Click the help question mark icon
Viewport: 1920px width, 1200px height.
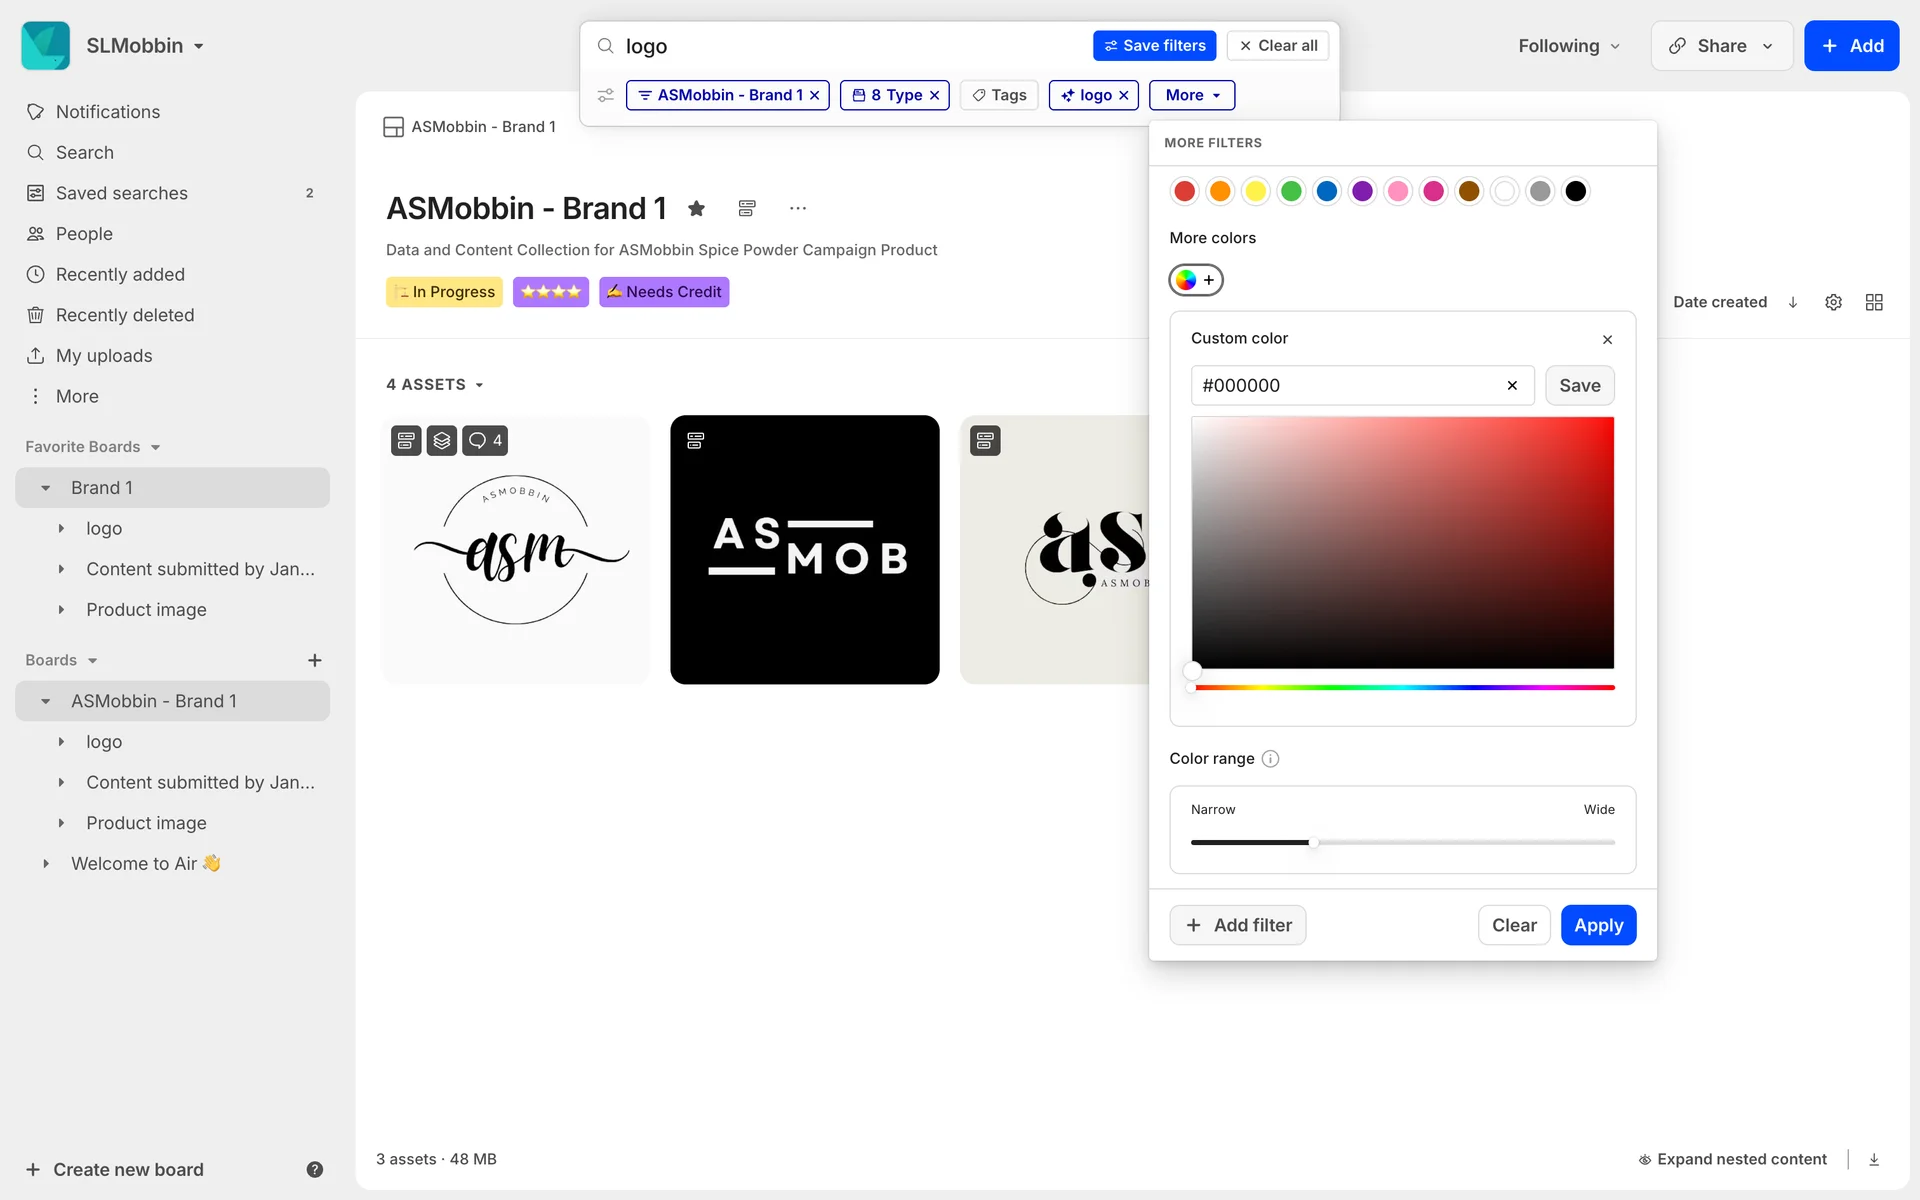click(x=314, y=1169)
